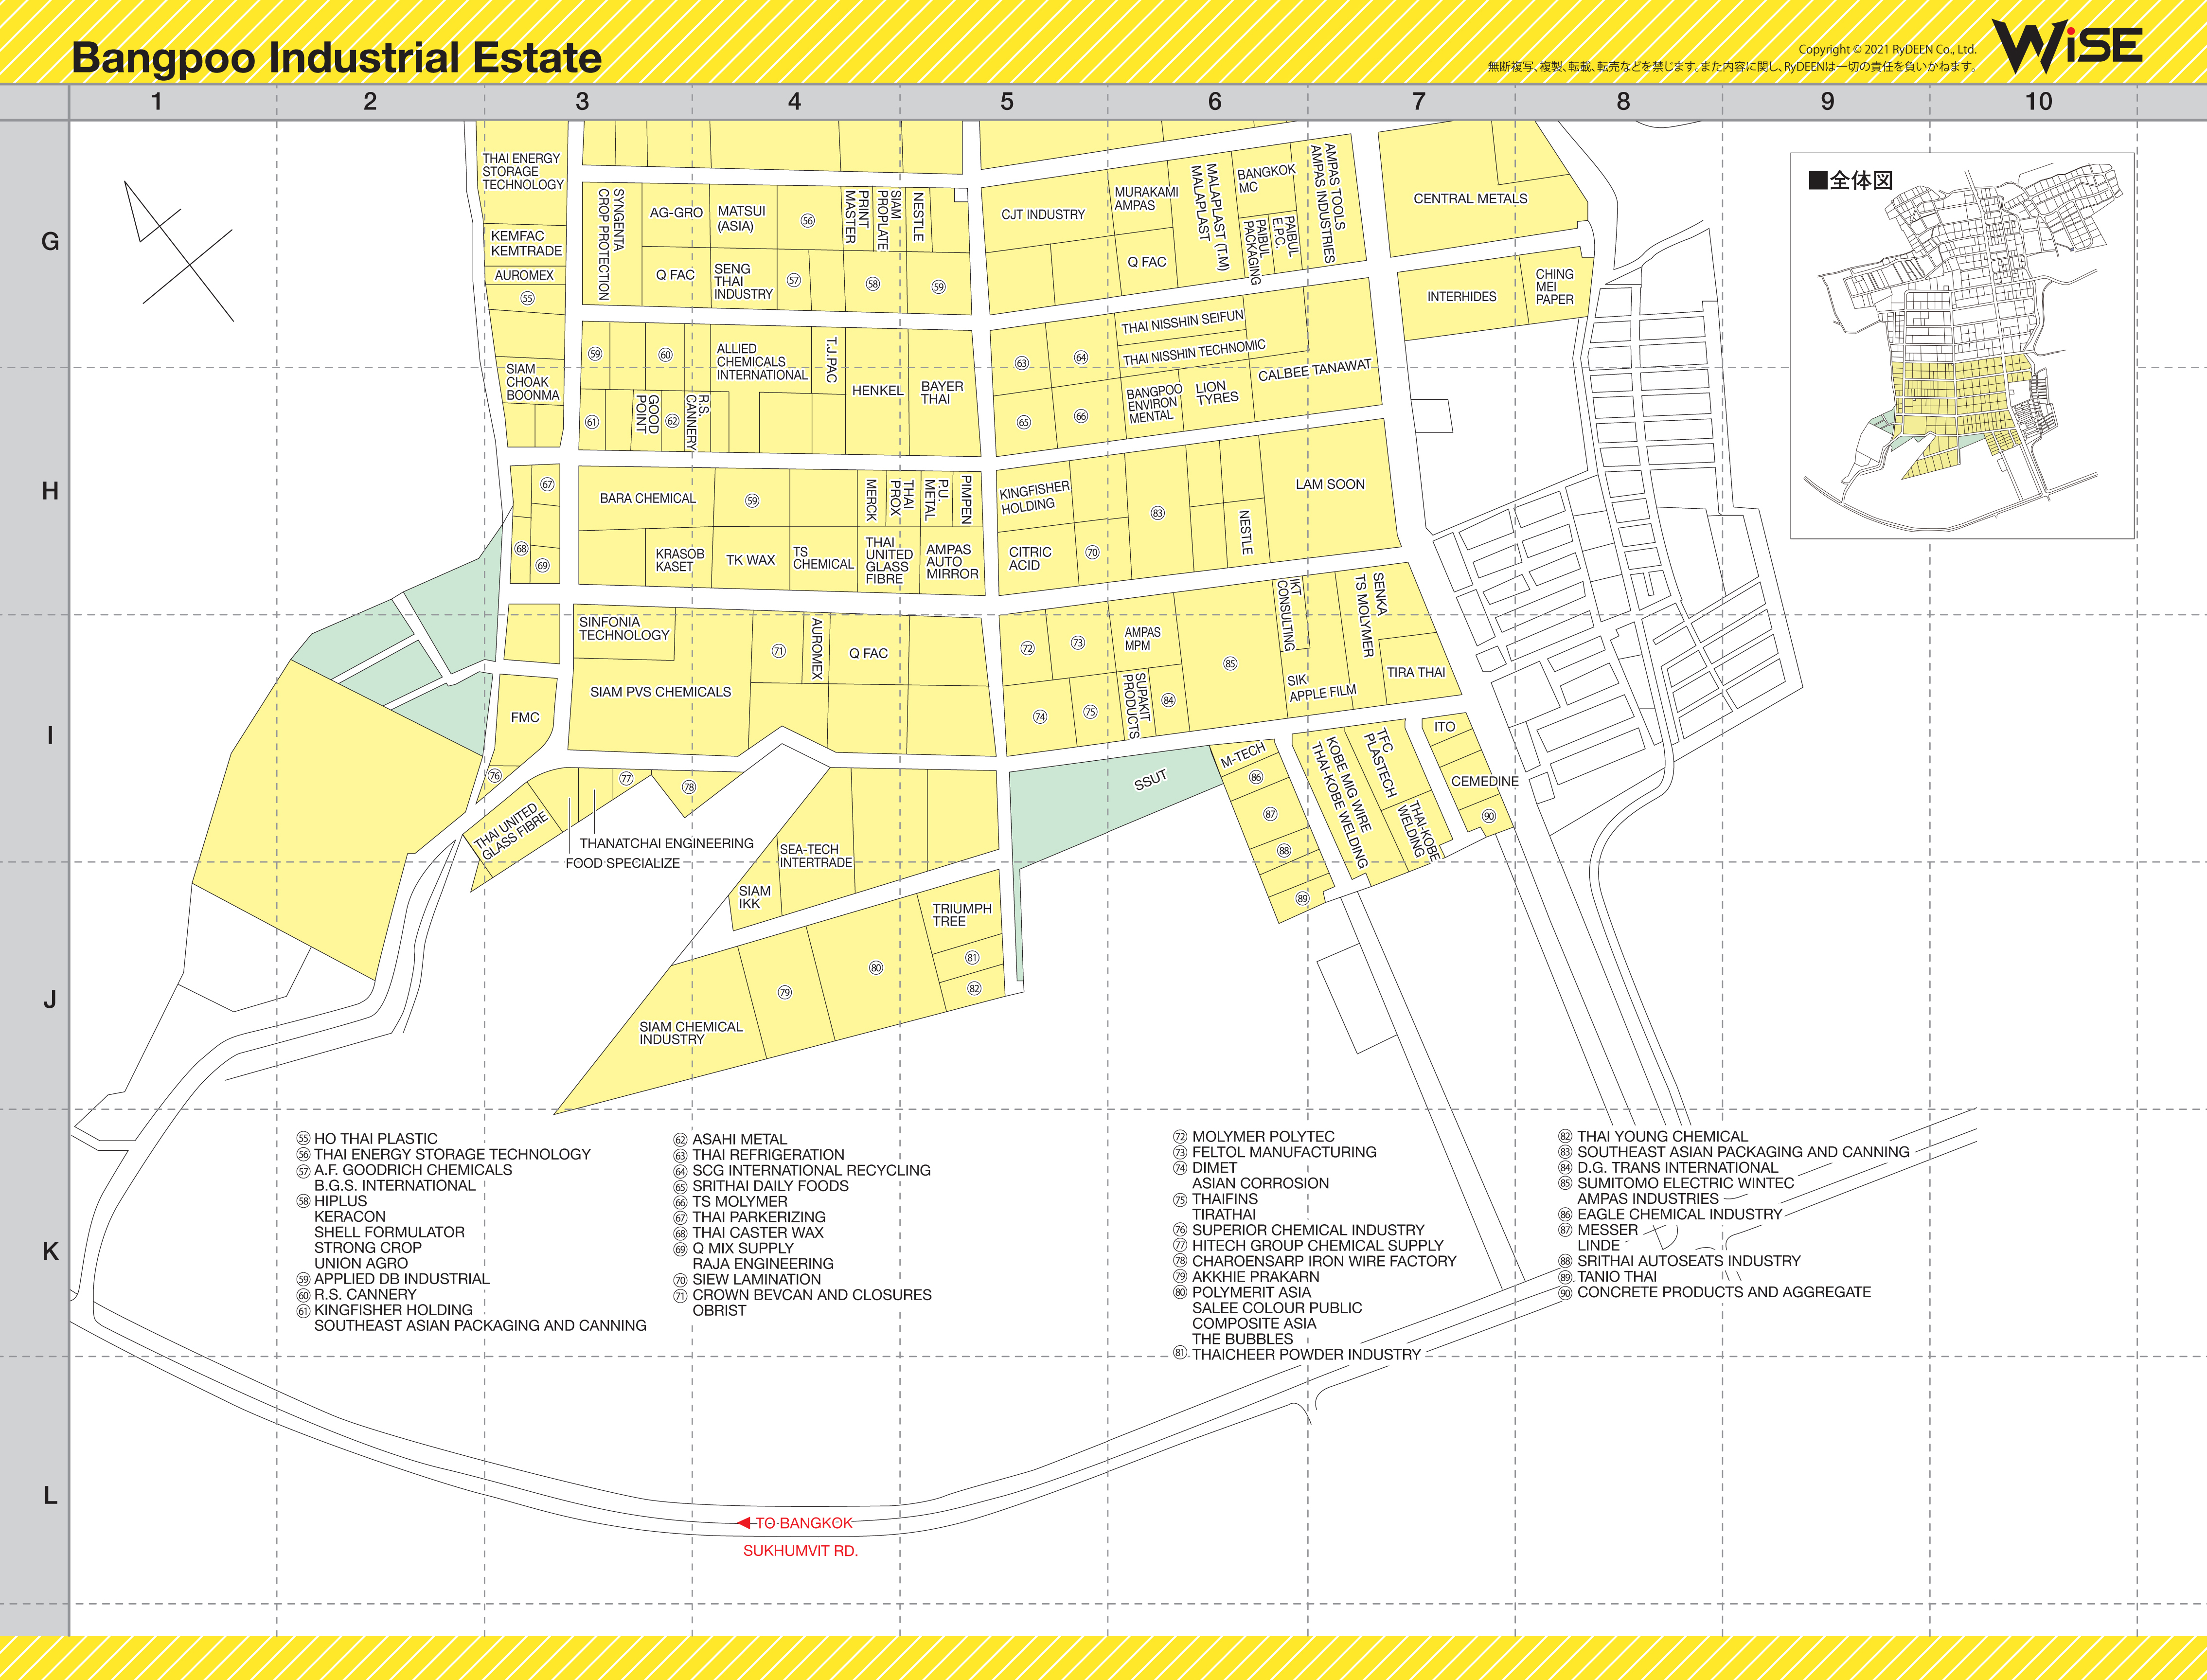Click the circled 83 plot marker
2207x1680 pixels.
(x=1157, y=513)
